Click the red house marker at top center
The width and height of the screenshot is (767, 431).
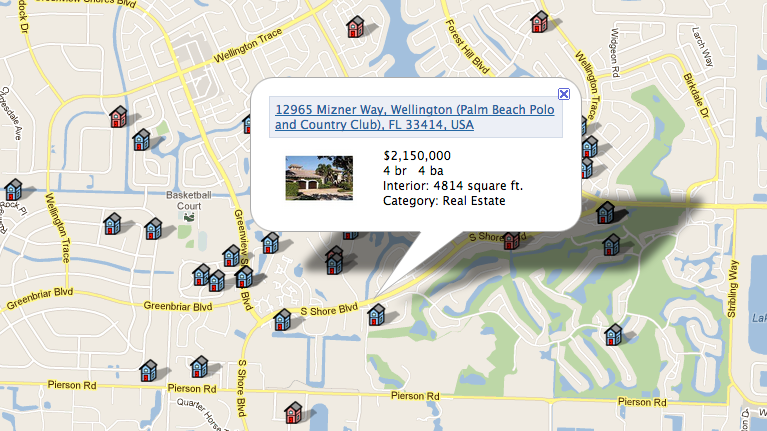[355, 26]
